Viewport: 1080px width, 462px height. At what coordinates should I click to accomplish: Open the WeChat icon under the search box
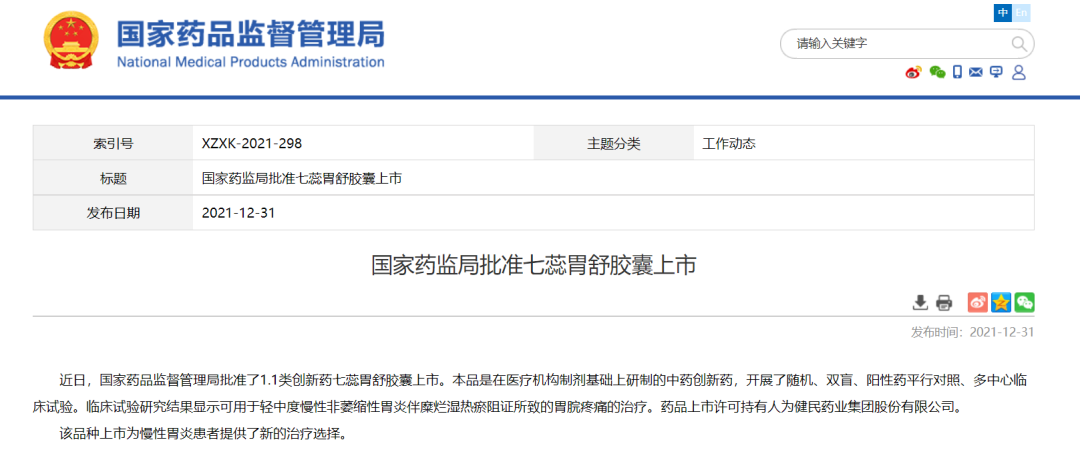tap(937, 72)
